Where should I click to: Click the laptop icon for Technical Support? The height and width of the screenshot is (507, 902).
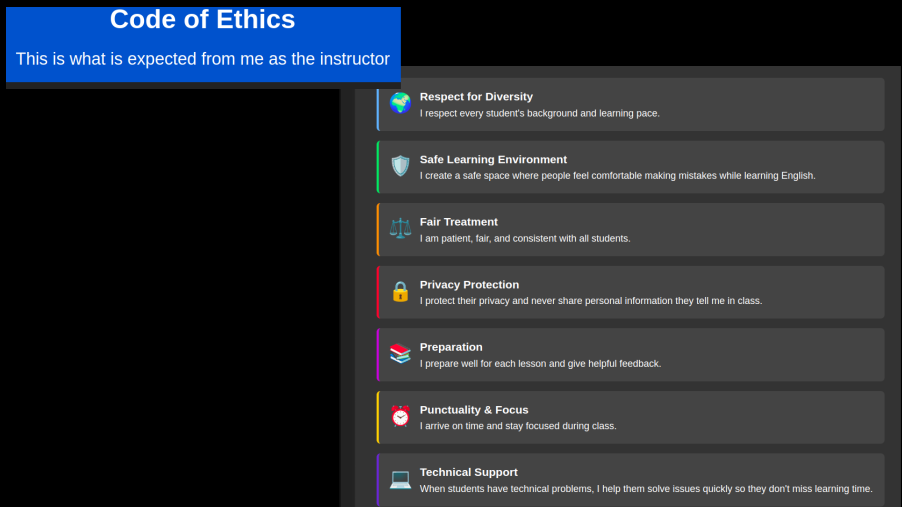400,479
